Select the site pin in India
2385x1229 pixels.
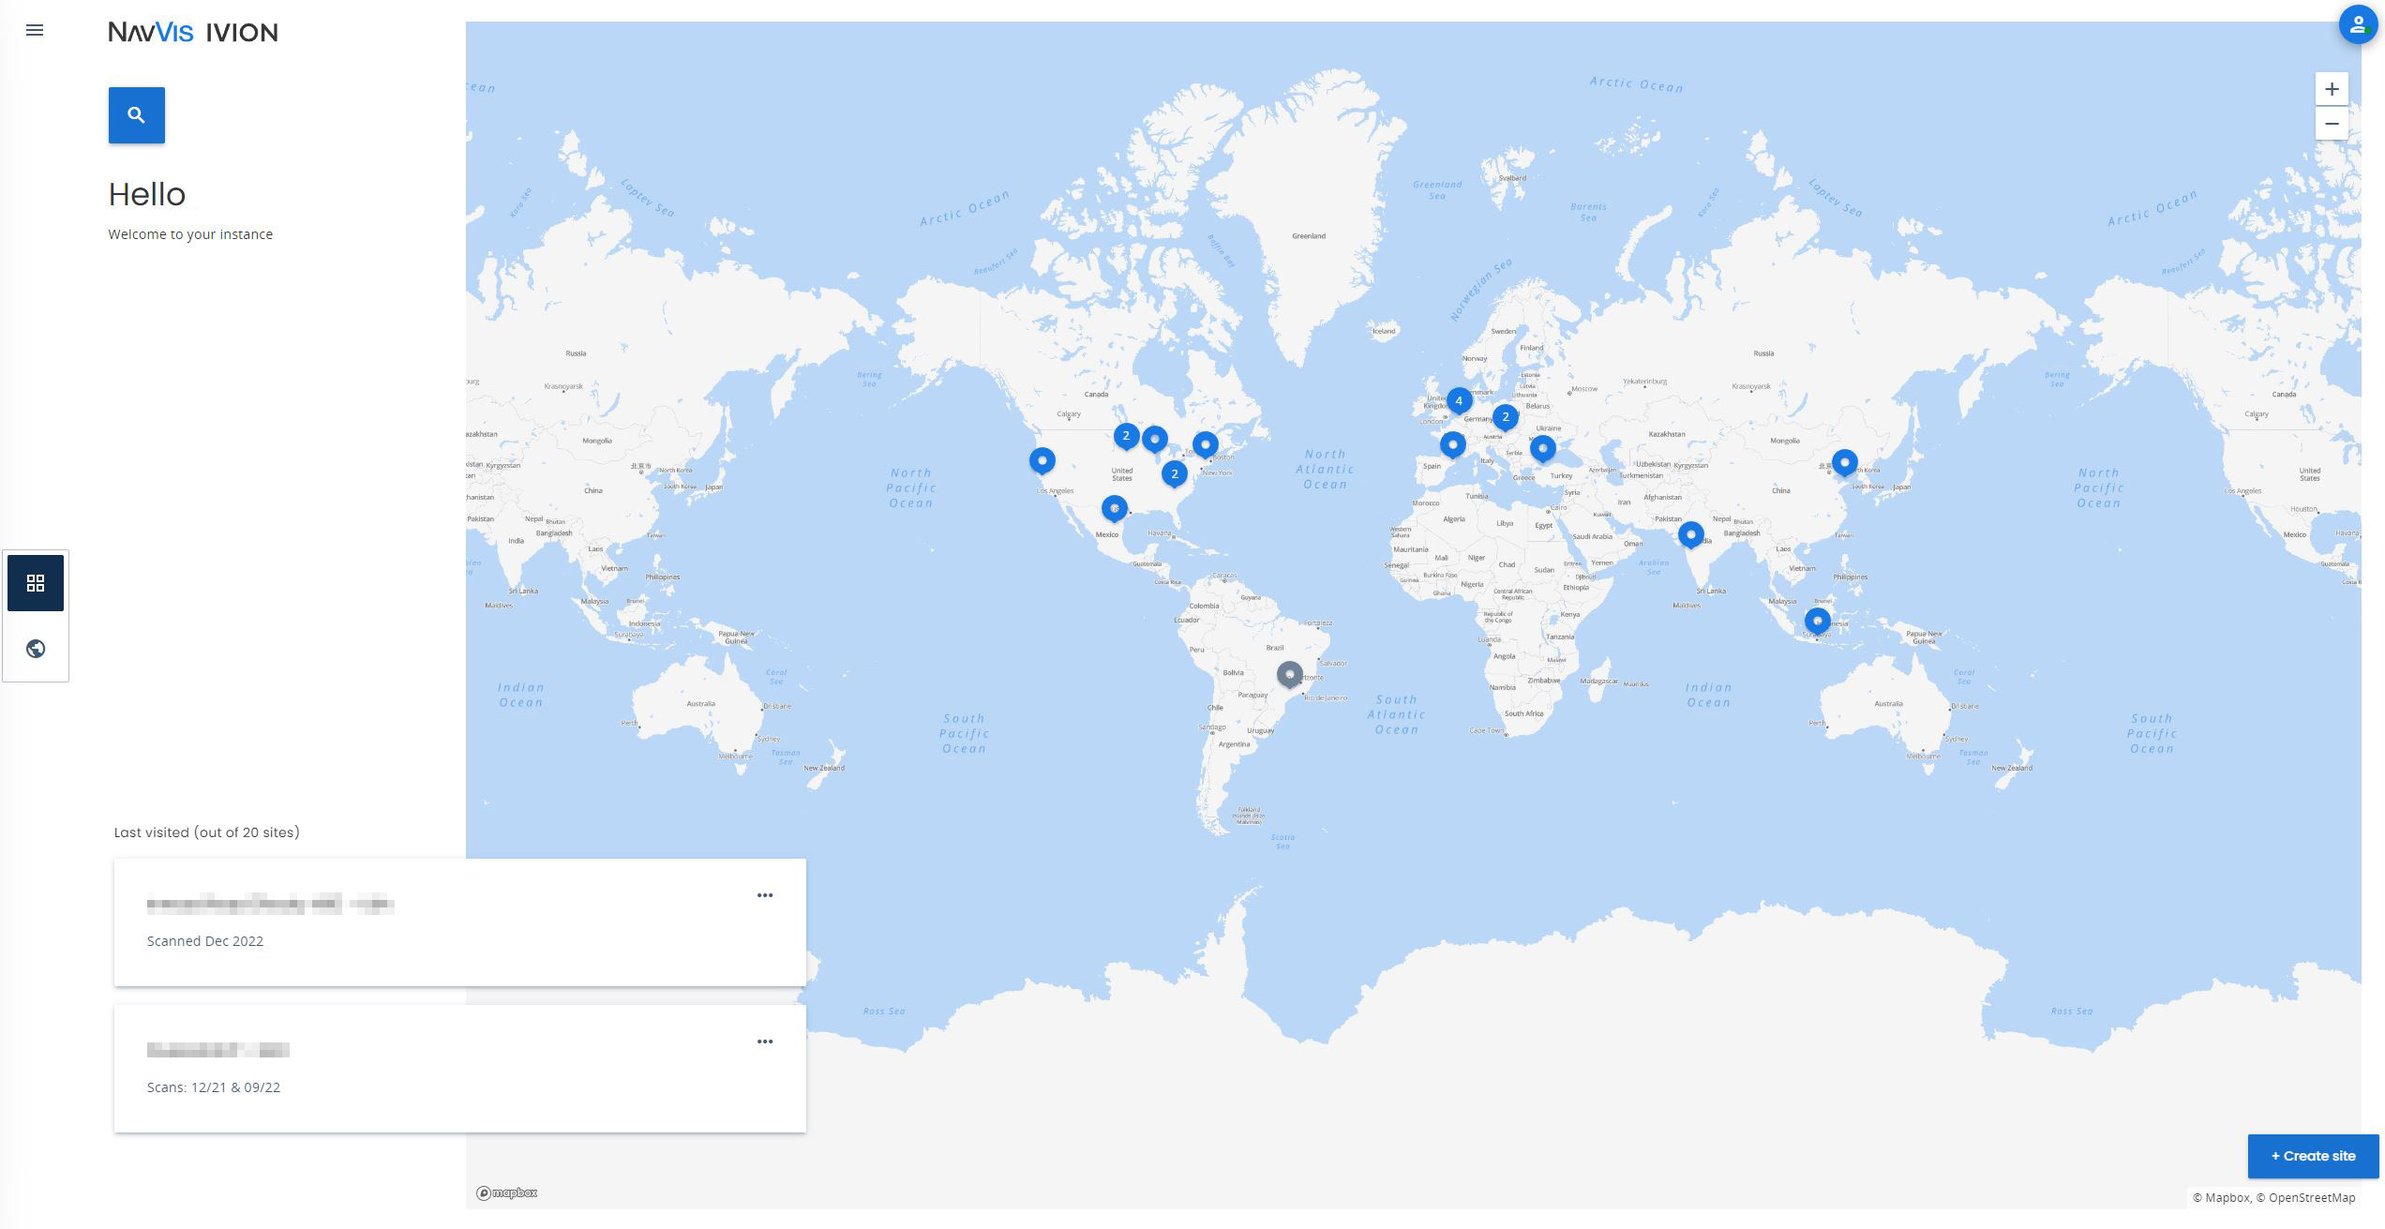click(x=1690, y=535)
